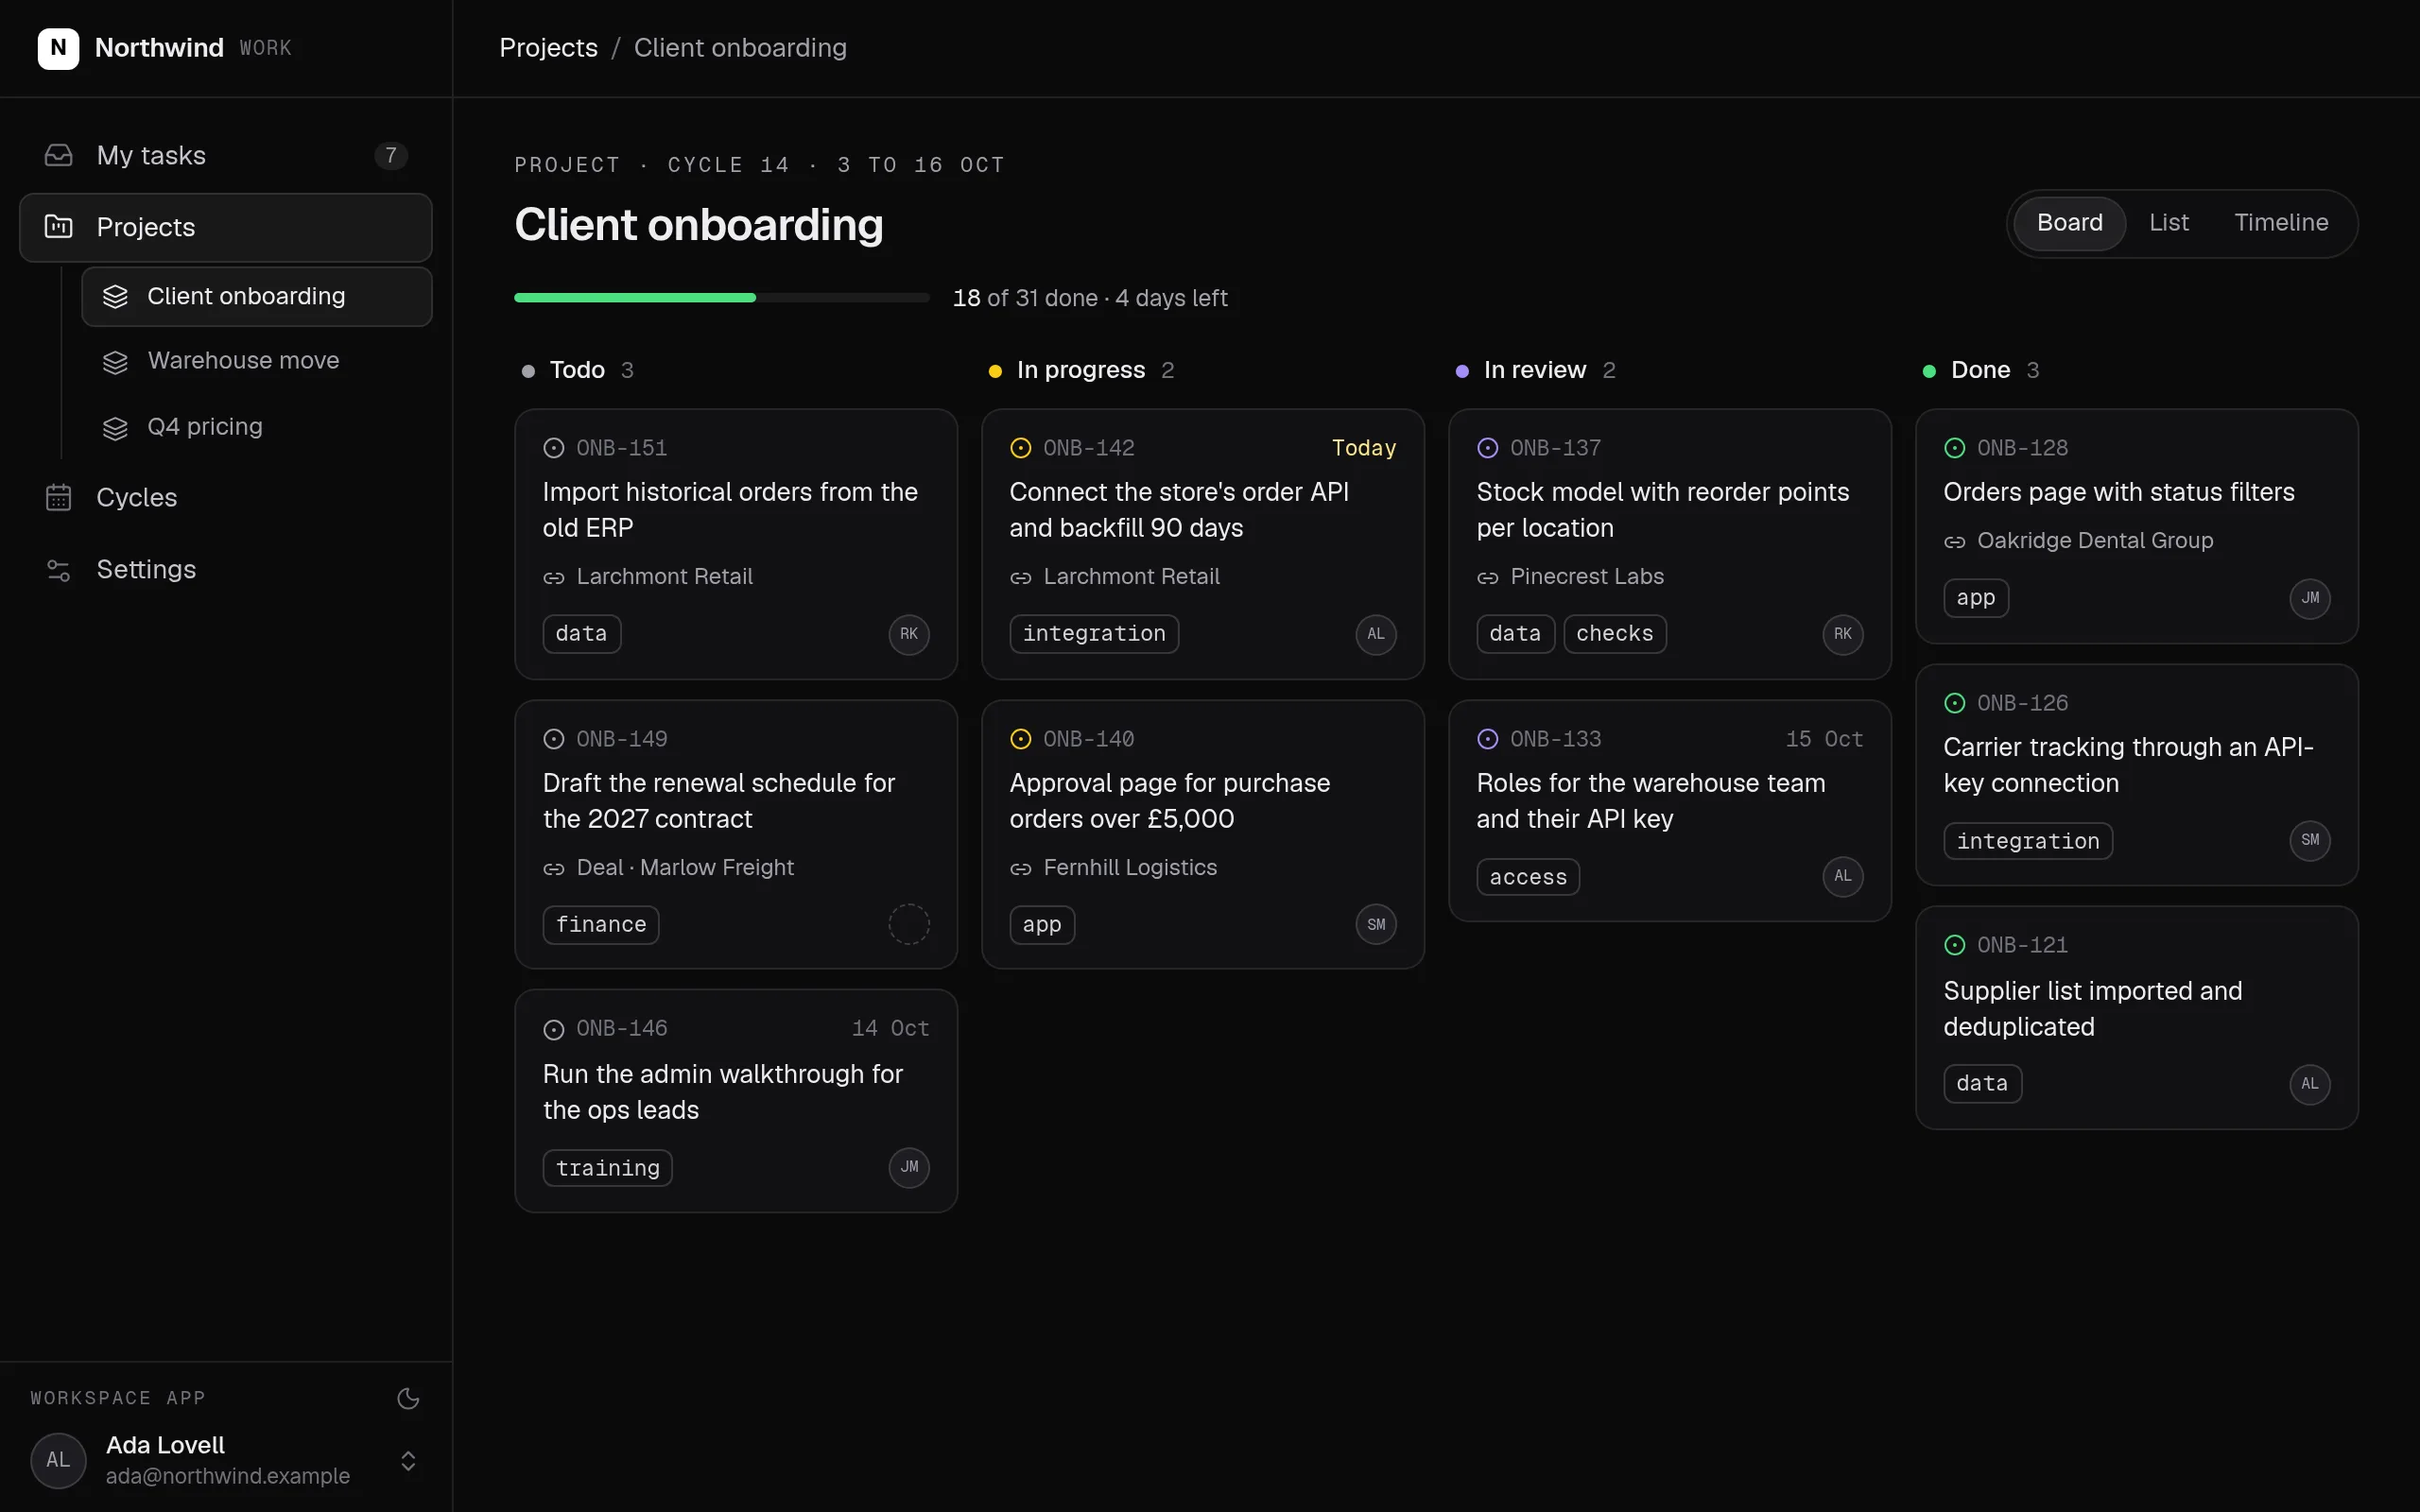Click the unassigned avatar on ONB-149

click(x=909, y=924)
